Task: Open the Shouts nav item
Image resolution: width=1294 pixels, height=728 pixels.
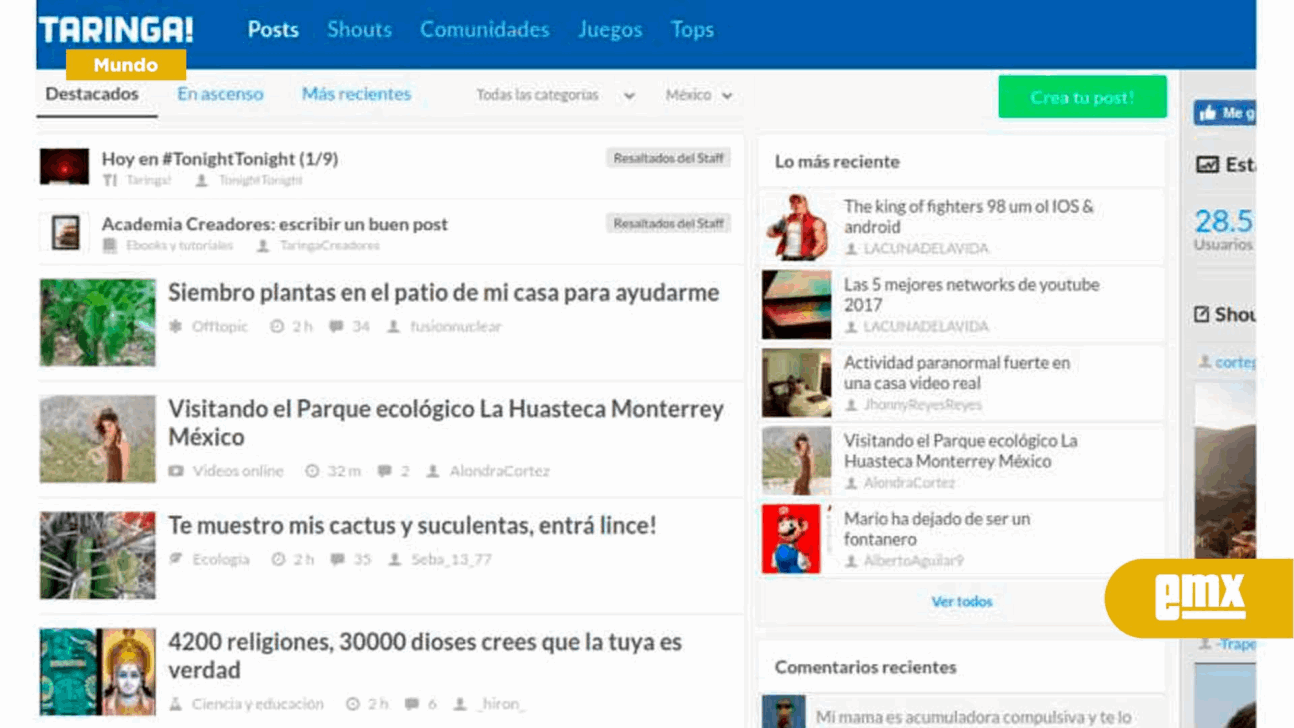Action: pos(359,30)
